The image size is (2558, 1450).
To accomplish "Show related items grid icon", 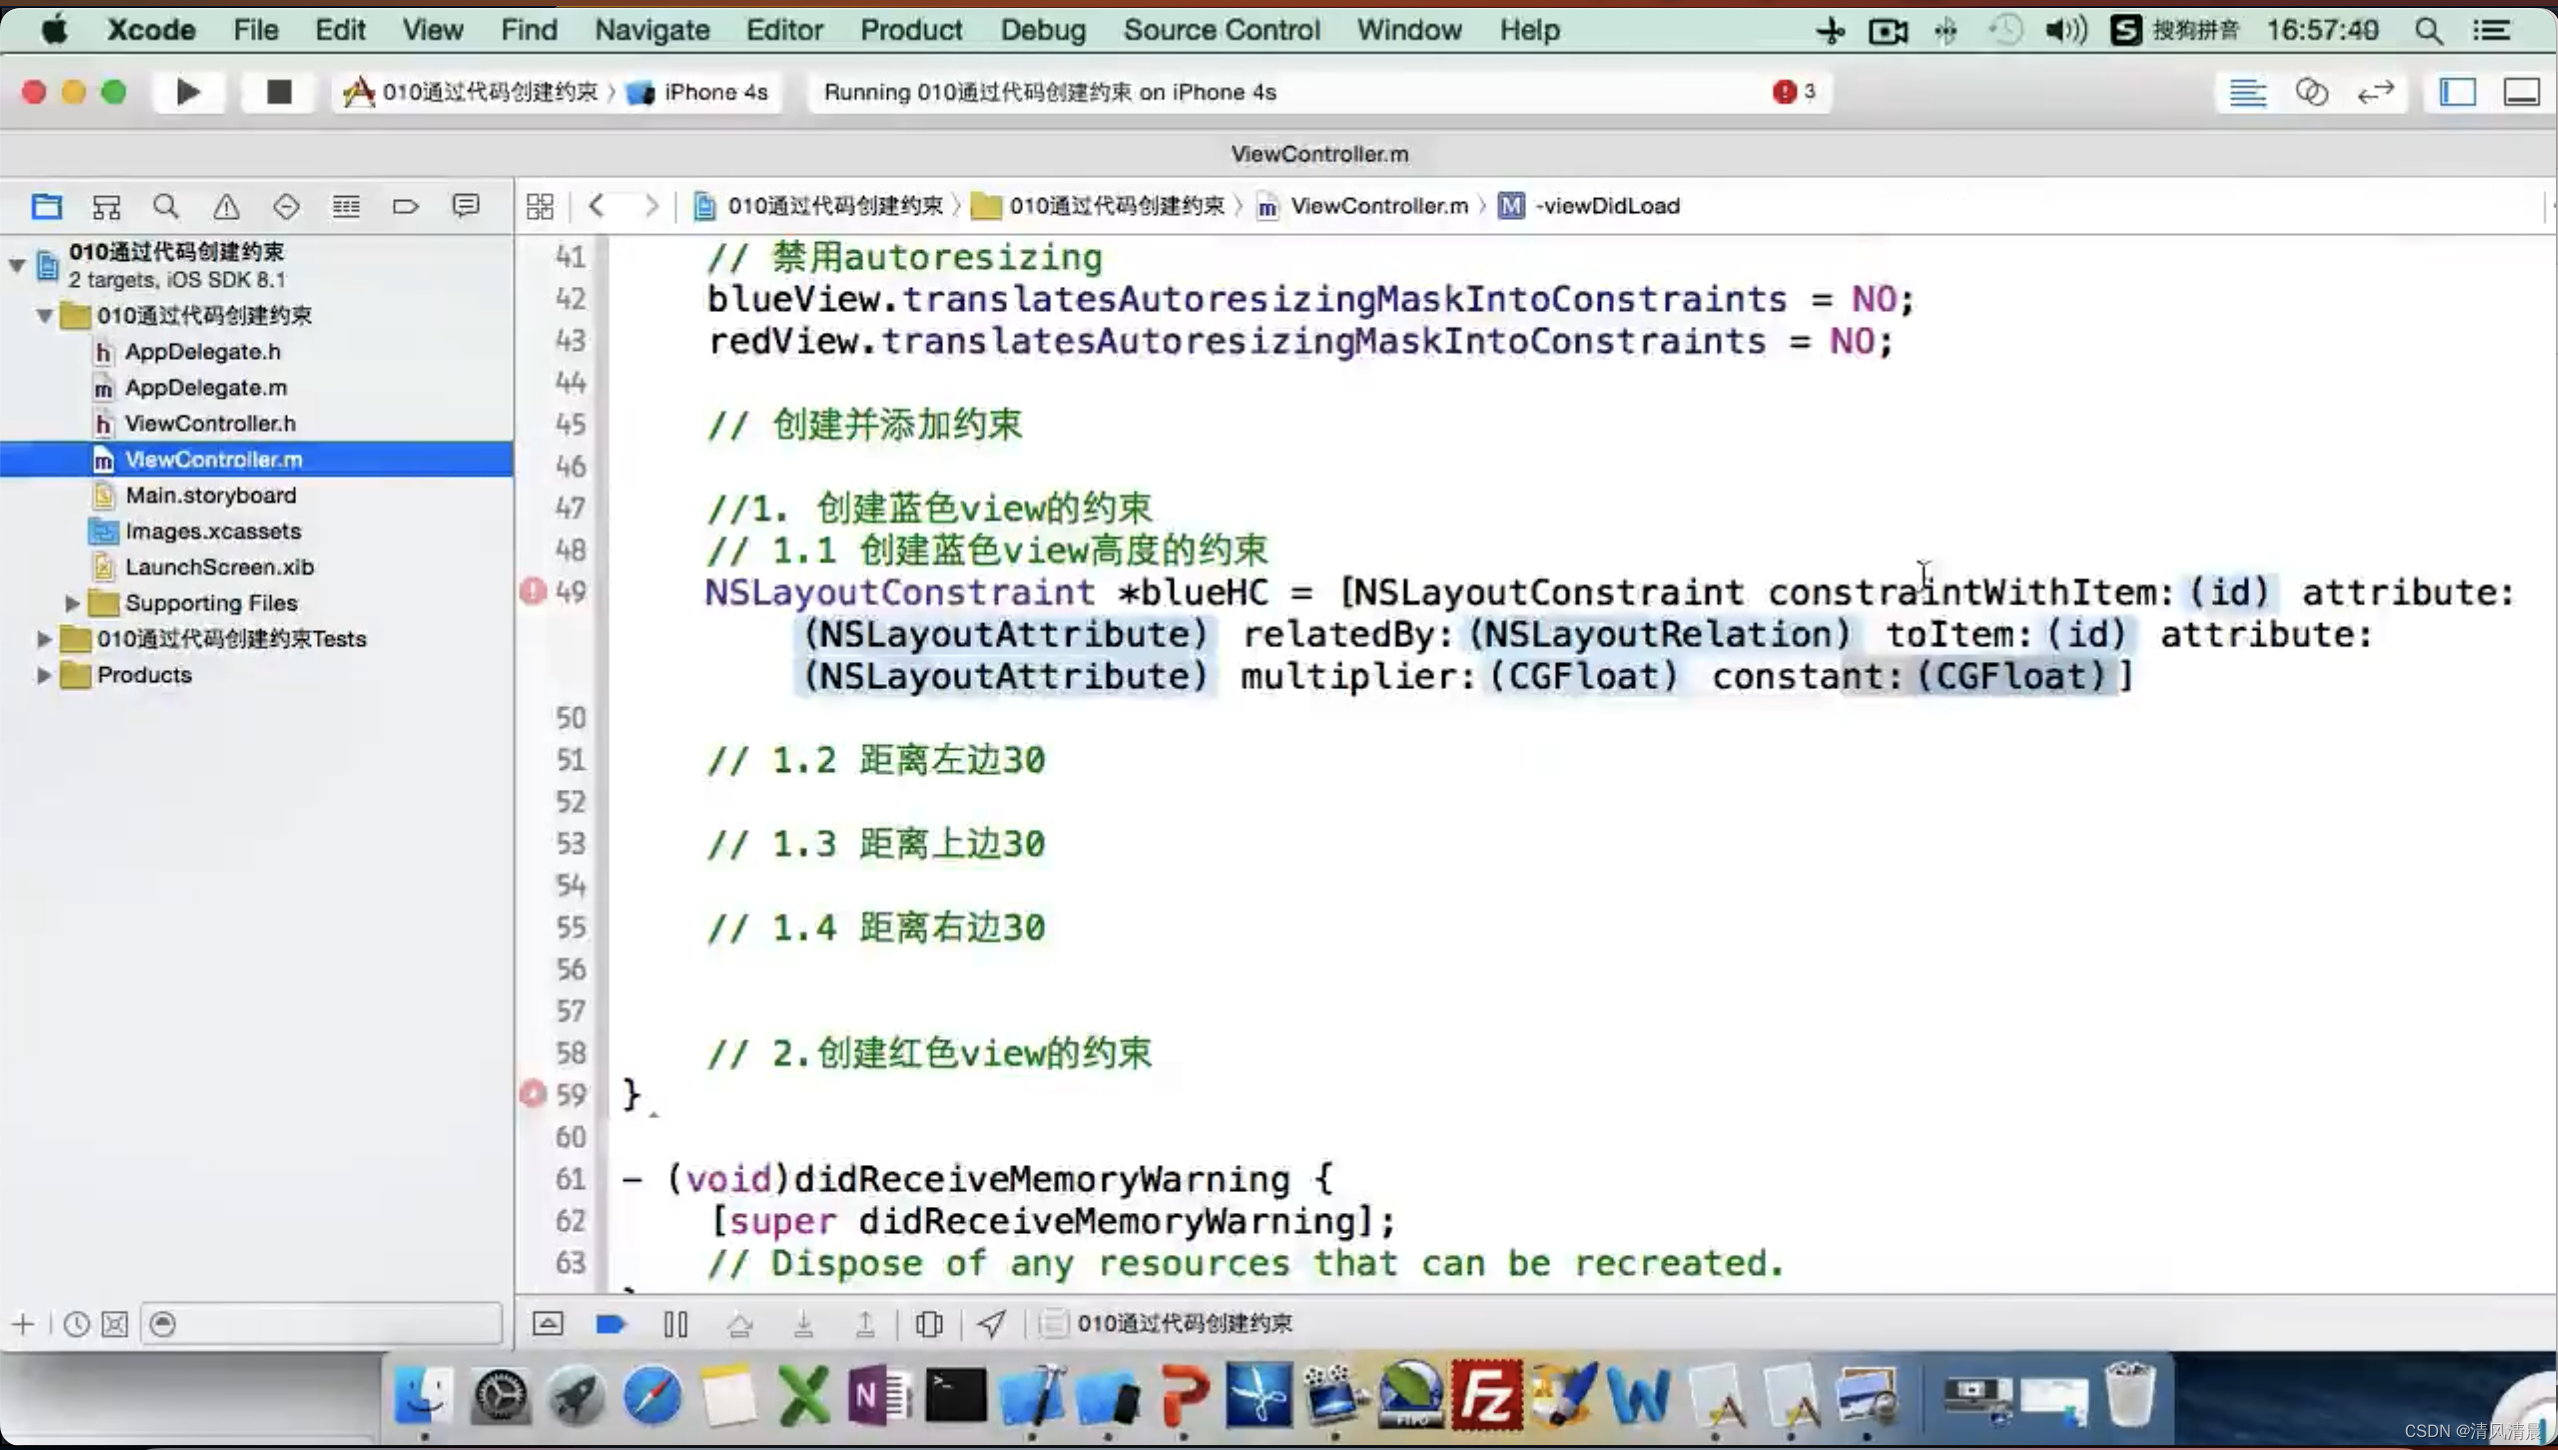I will [x=540, y=206].
